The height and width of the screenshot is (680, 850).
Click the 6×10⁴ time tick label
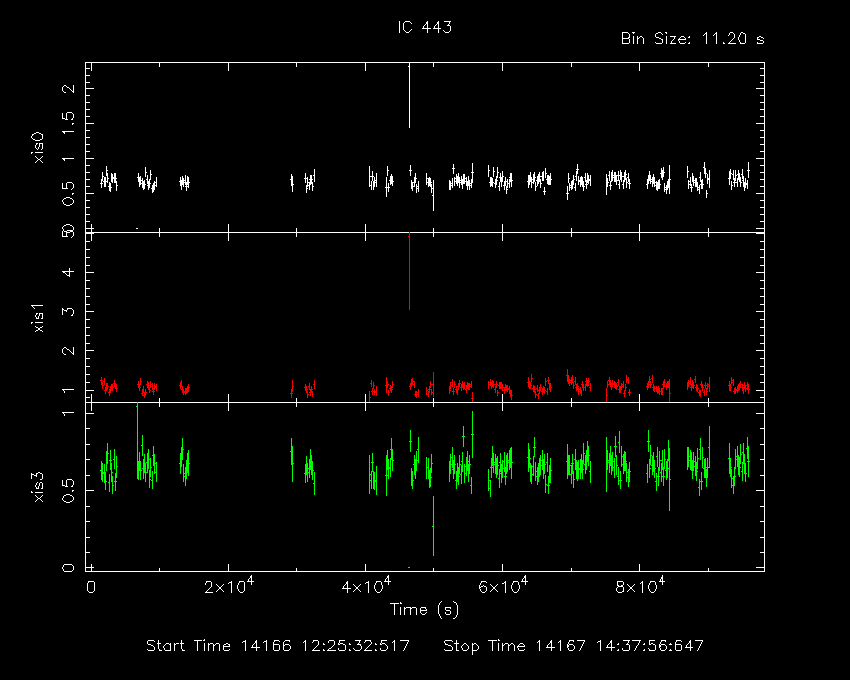coord(503,586)
